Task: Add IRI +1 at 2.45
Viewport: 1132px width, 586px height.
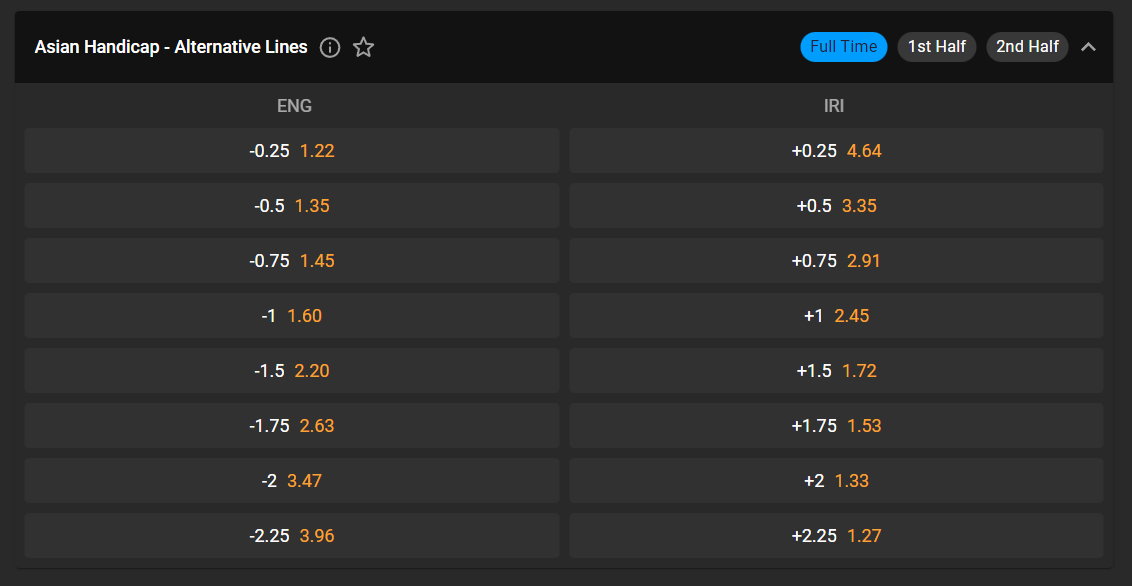Action: coord(836,315)
